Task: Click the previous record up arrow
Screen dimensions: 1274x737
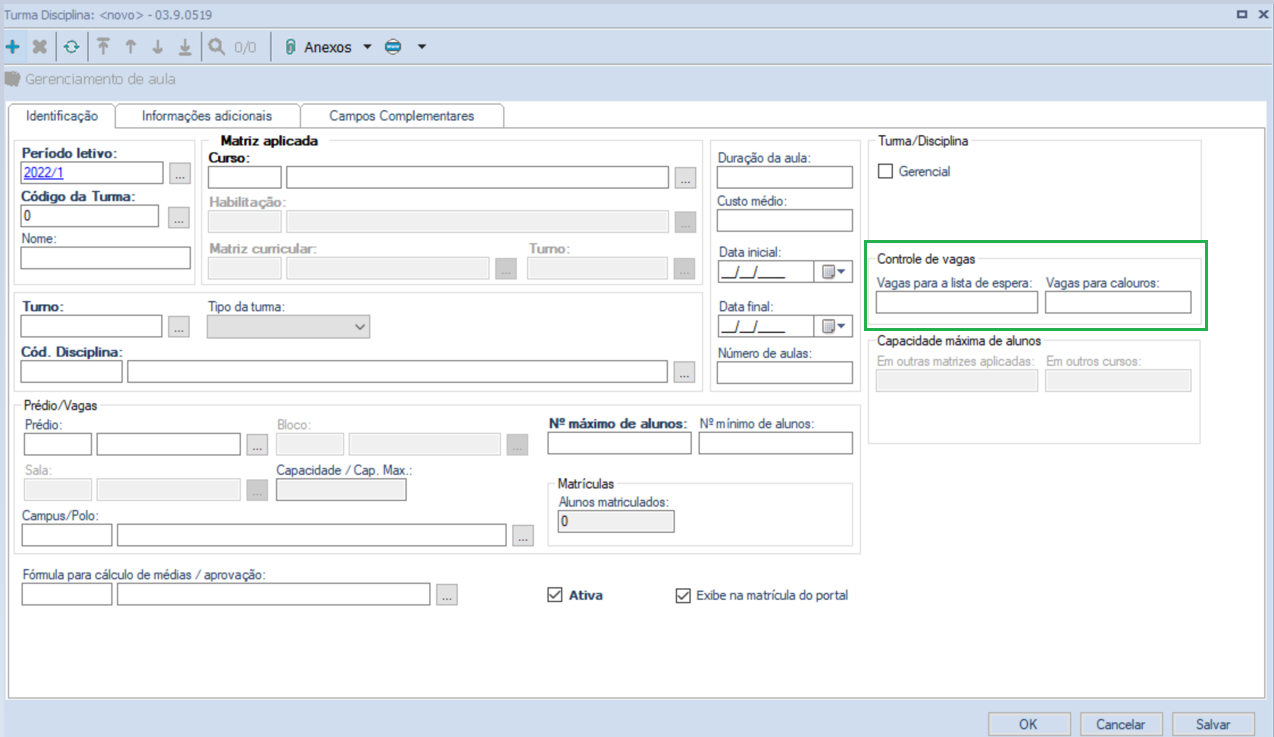Action: [x=130, y=47]
